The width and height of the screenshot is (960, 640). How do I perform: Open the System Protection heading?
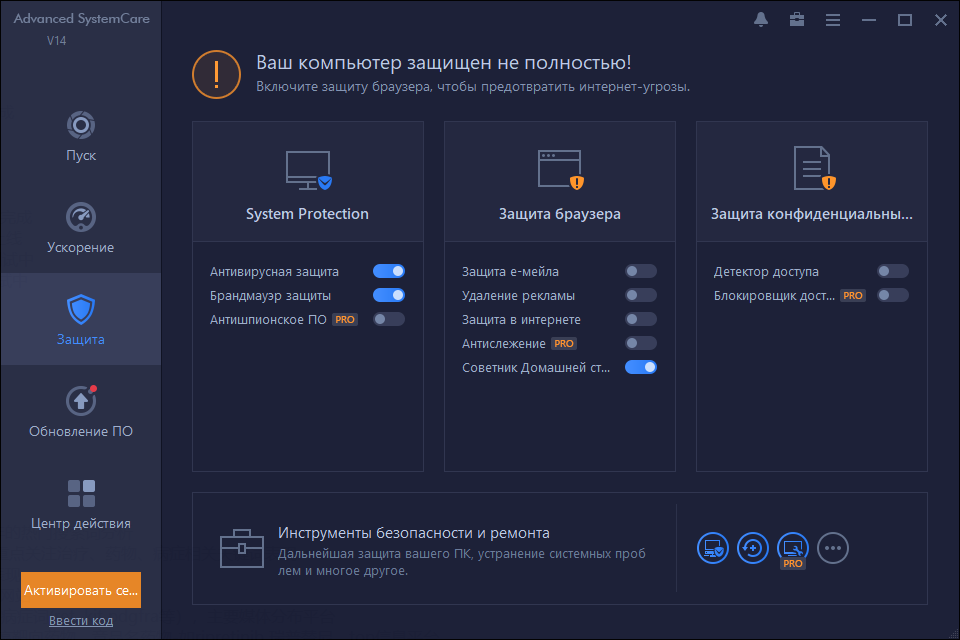coord(307,214)
